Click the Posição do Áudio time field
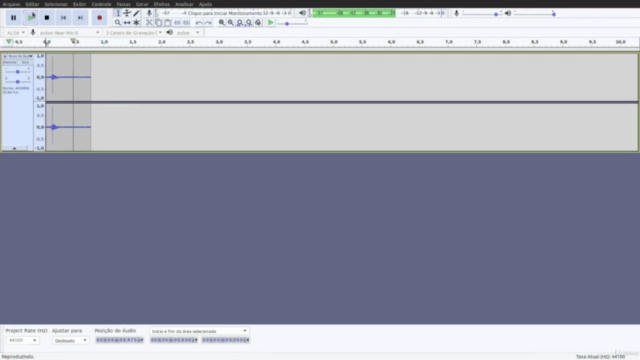 (120, 340)
